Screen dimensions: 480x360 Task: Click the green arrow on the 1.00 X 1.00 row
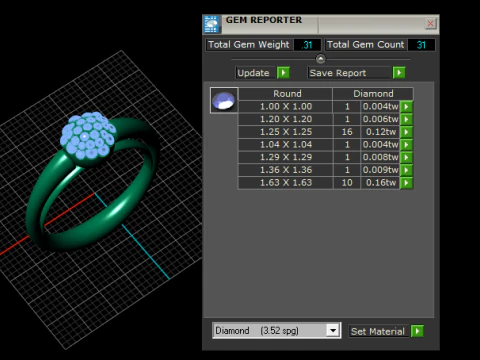coord(406,107)
